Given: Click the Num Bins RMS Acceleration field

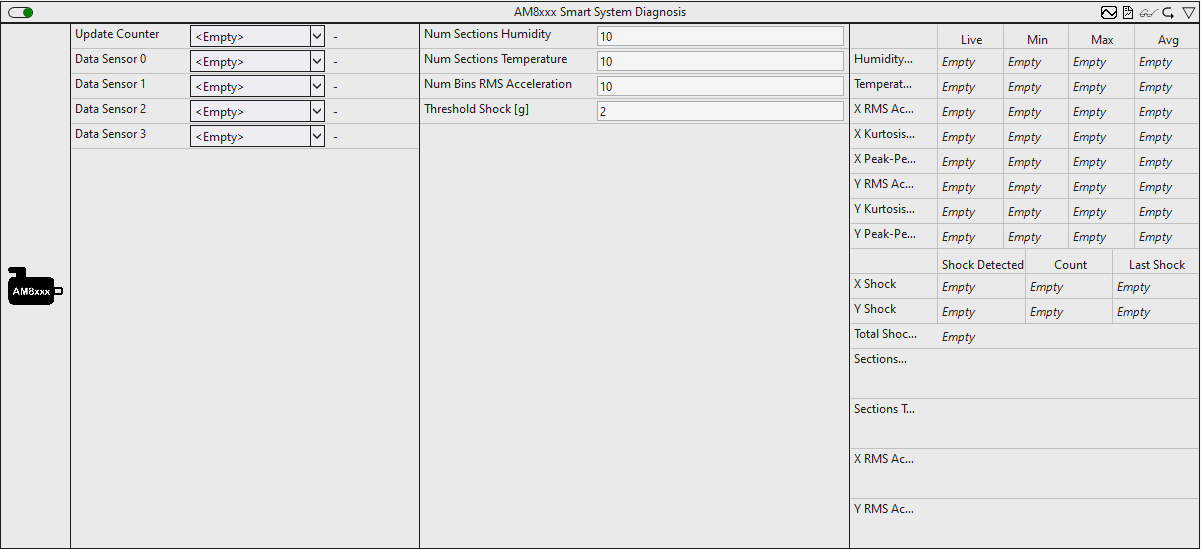Looking at the screenshot, I should pyautogui.click(x=720, y=86).
